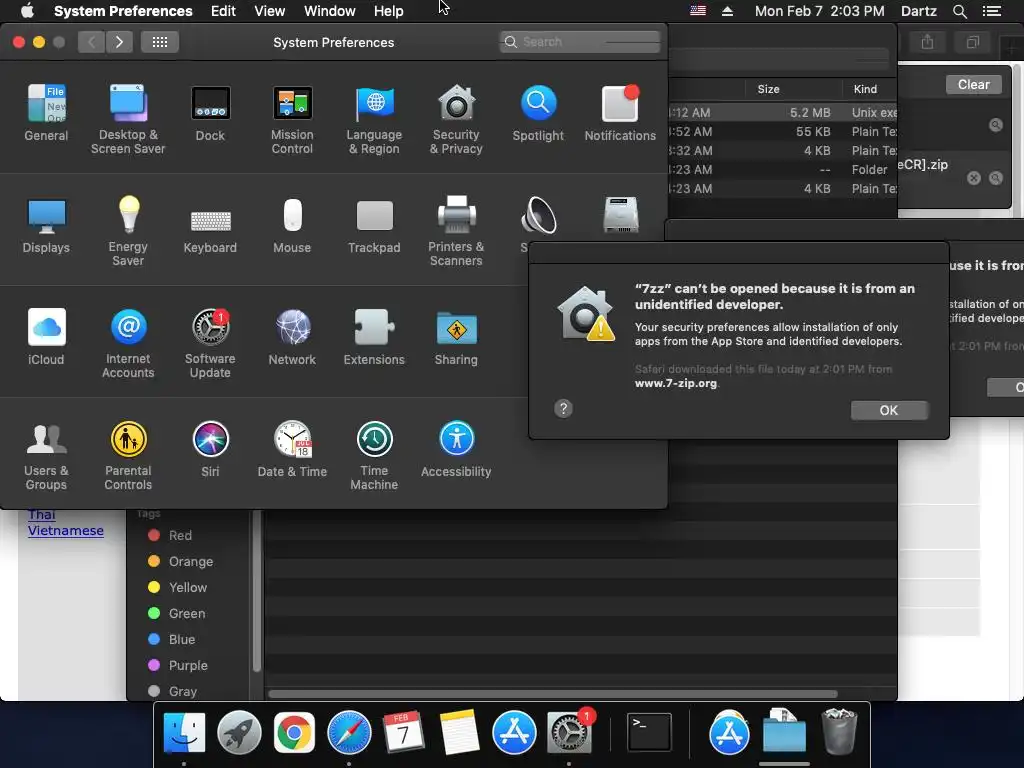Screen dimensions: 1024x768
Task: Open Startup Disk preferences icon
Action: pos(620,216)
